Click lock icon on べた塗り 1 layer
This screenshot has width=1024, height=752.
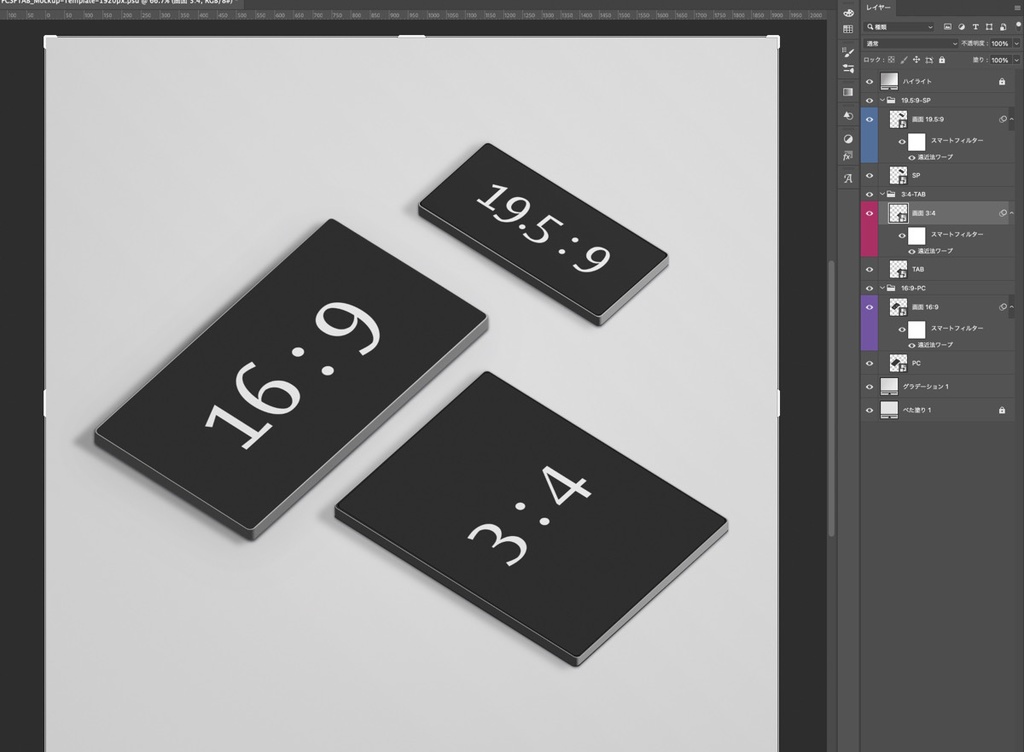tap(1002, 410)
